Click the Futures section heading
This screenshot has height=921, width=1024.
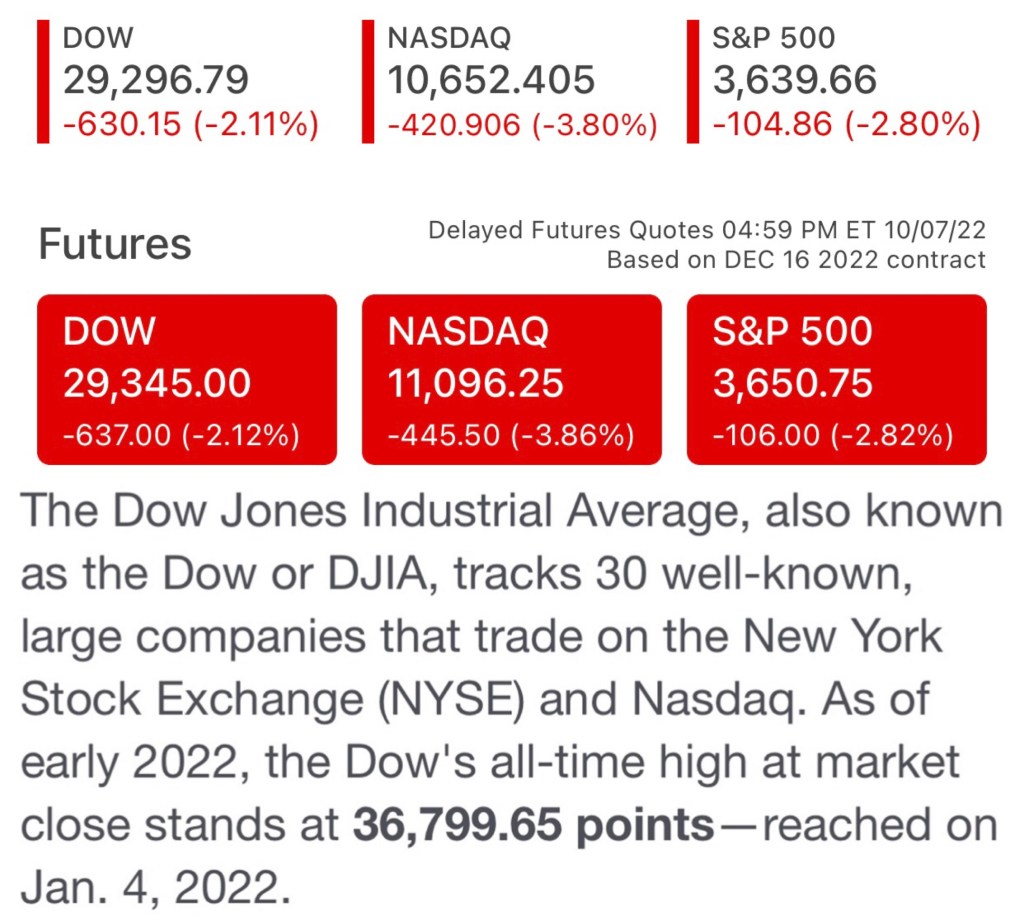[x=114, y=245]
